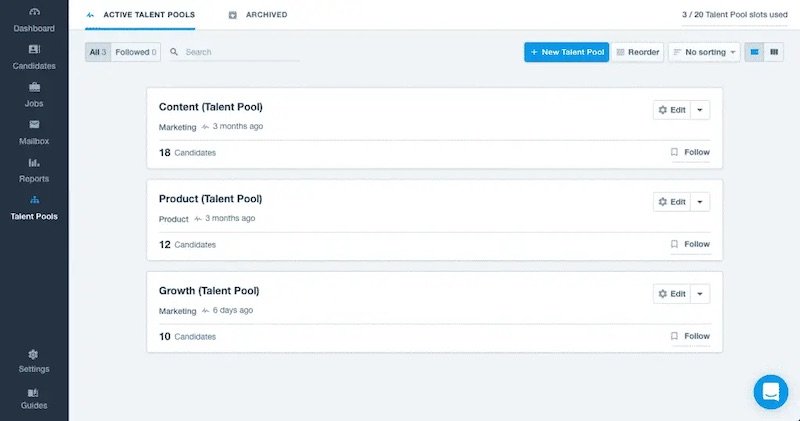Edit the Growth talent pool
Viewport: 800px width, 421px height.
tap(672, 294)
